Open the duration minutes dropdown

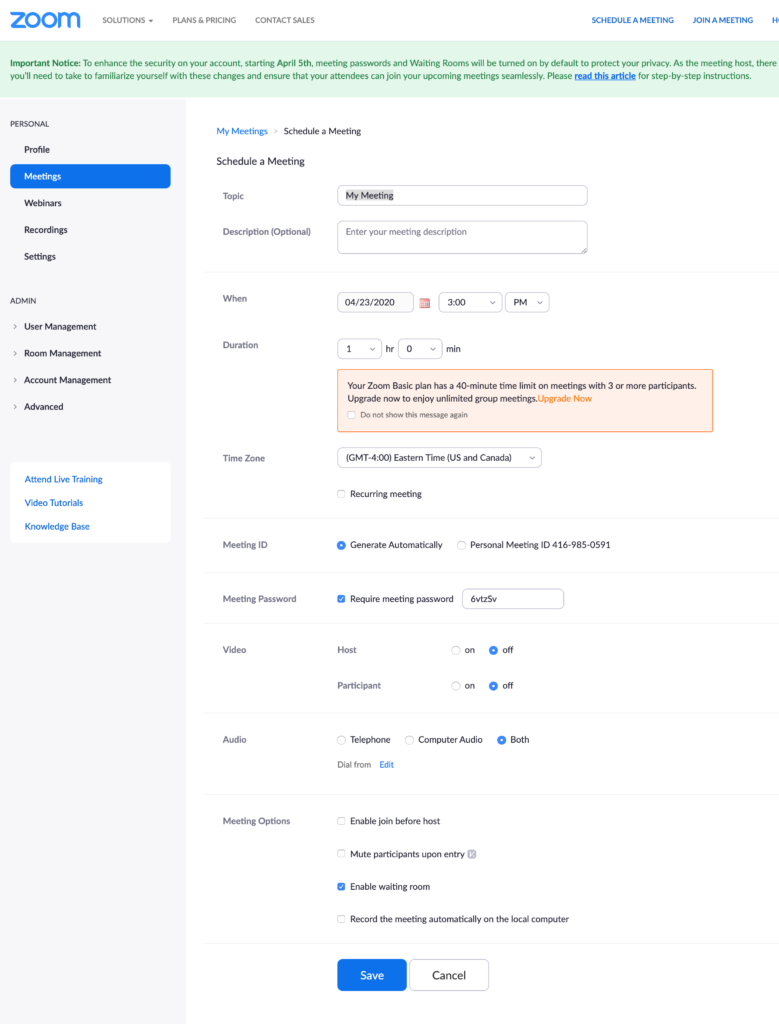point(420,349)
